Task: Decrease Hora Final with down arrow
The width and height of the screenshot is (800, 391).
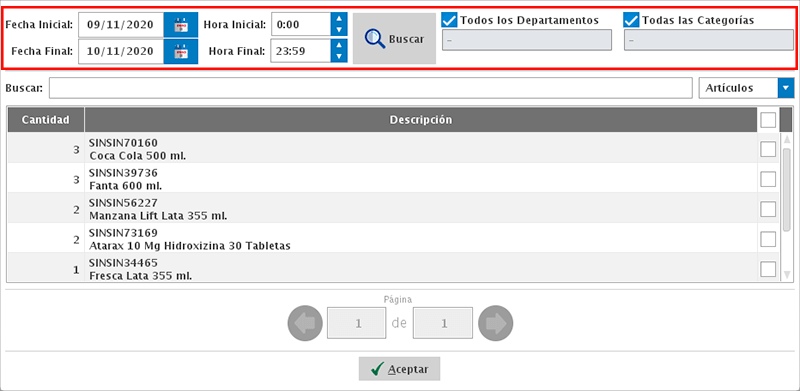Action: (x=339, y=57)
